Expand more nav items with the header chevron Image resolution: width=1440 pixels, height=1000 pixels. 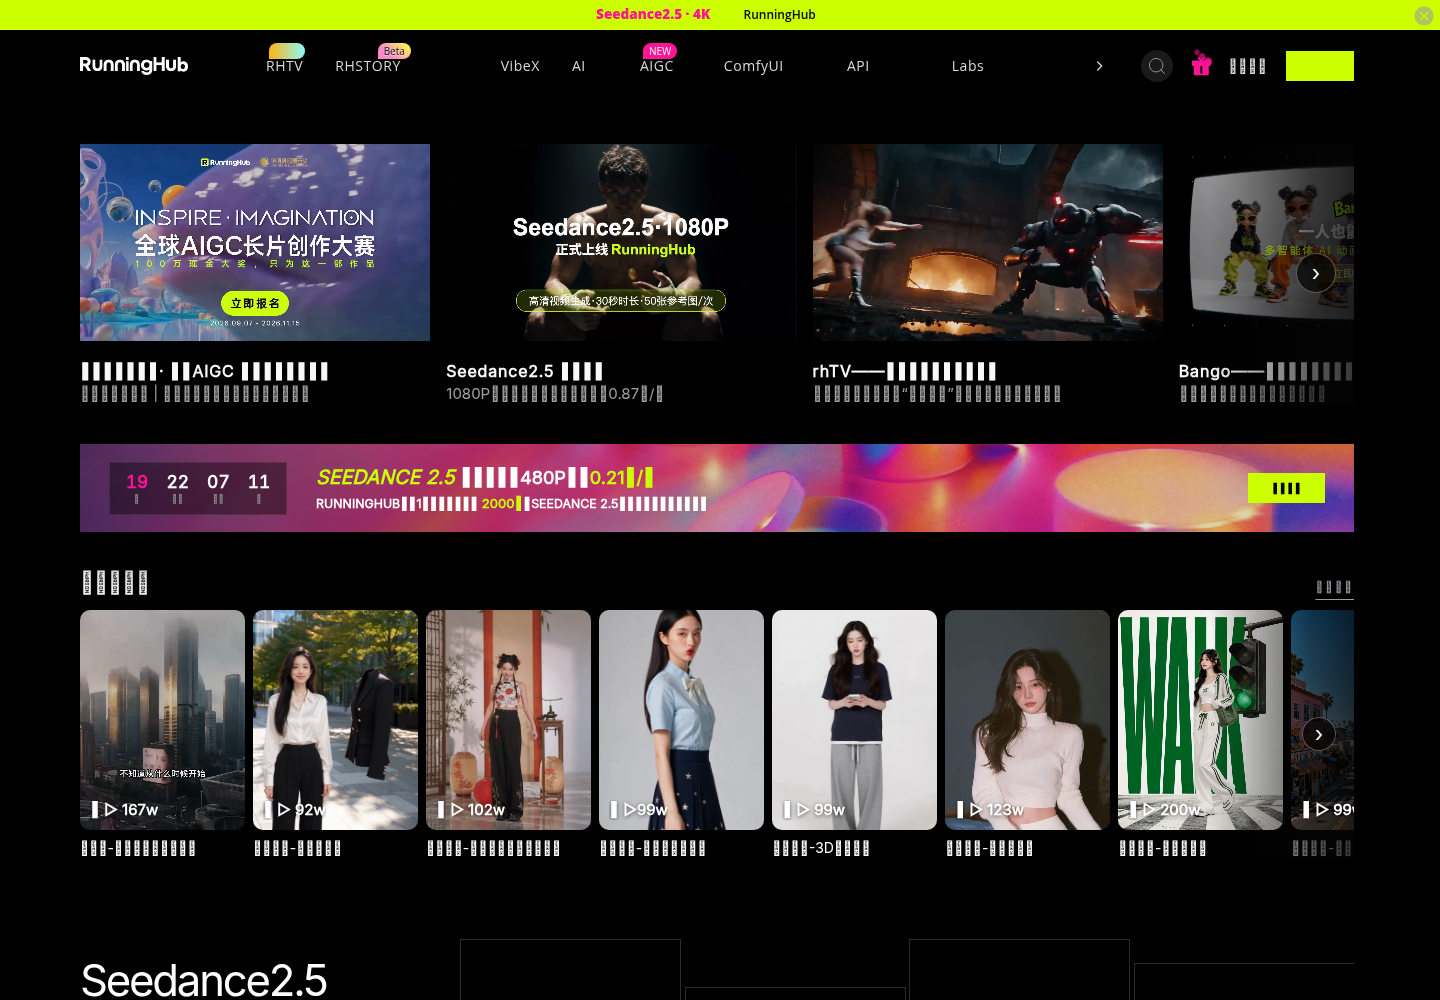coord(1099,66)
